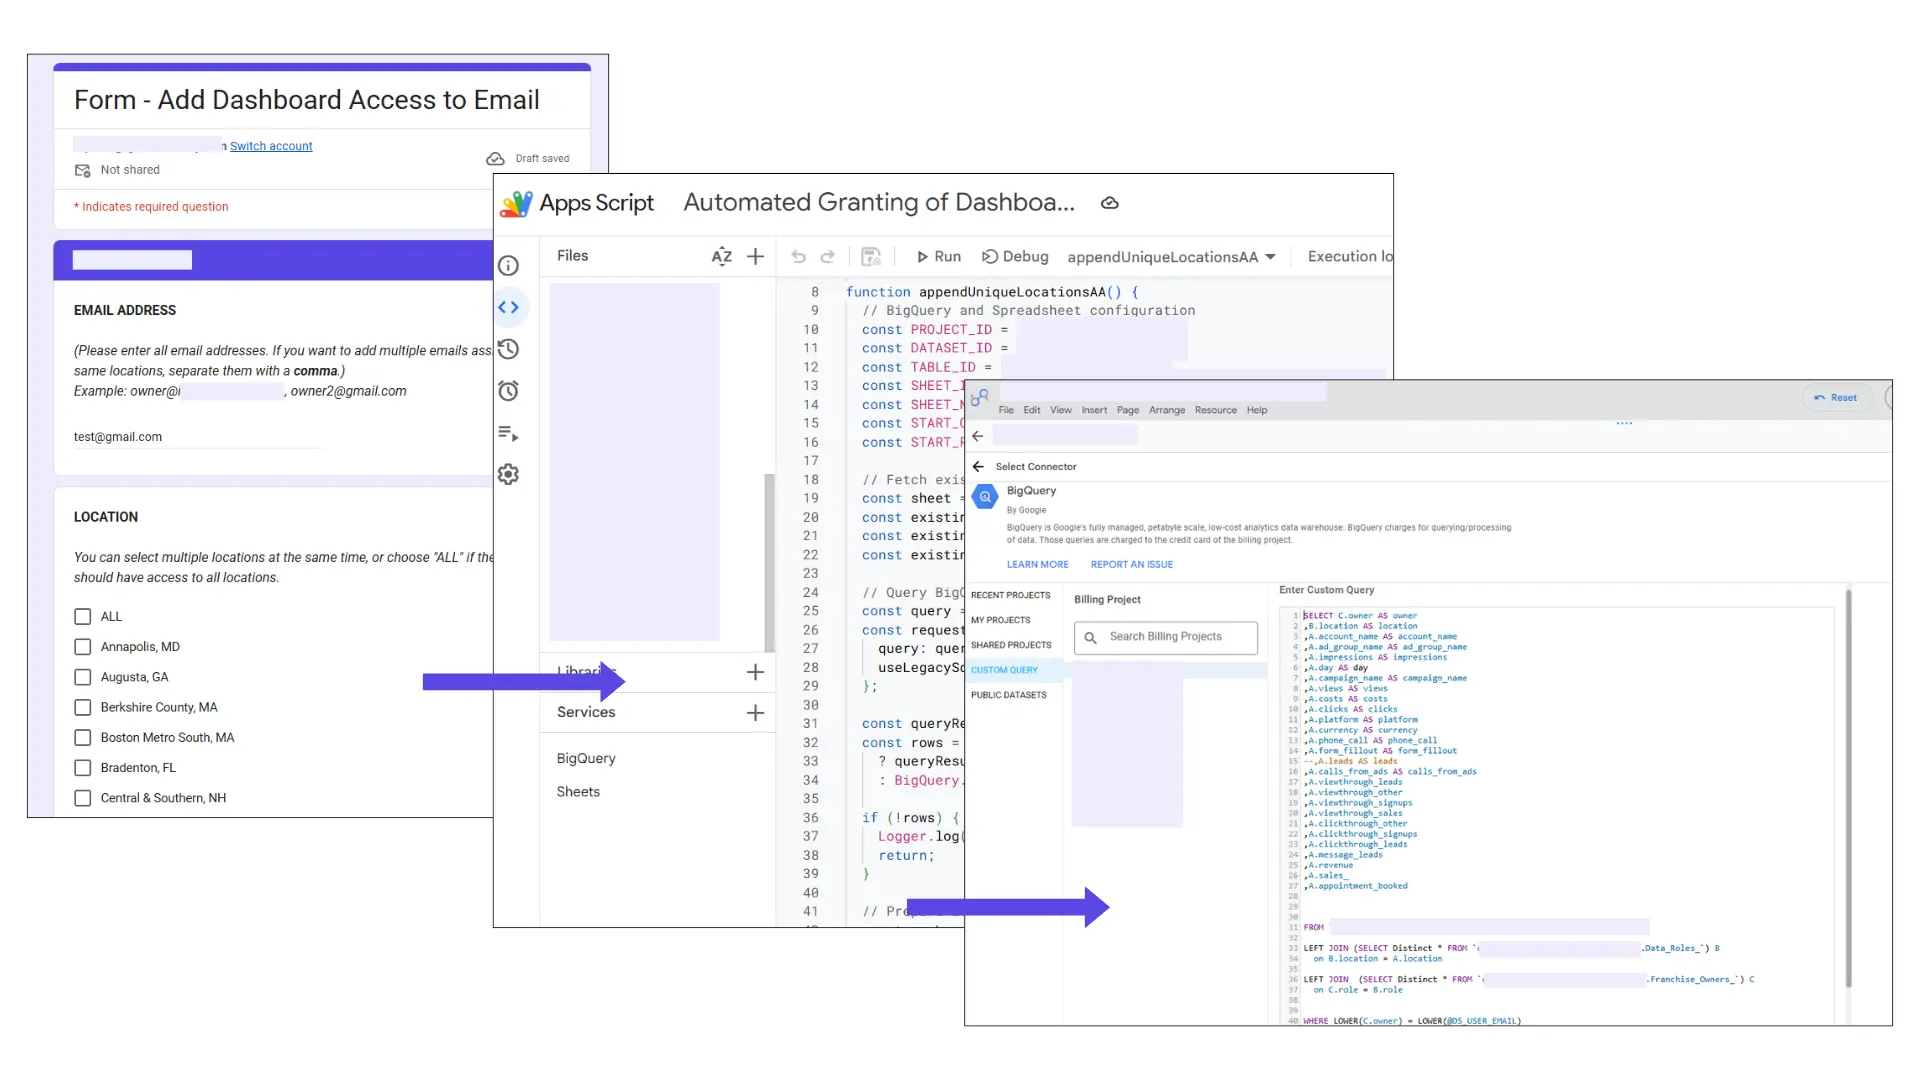Add a service with plus icon

(756, 713)
